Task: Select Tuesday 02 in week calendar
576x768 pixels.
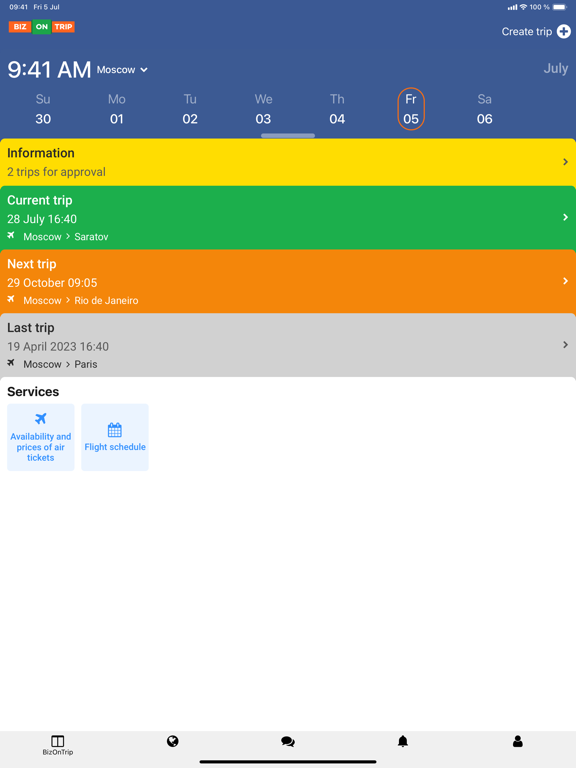Action: (x=190, y=109)
